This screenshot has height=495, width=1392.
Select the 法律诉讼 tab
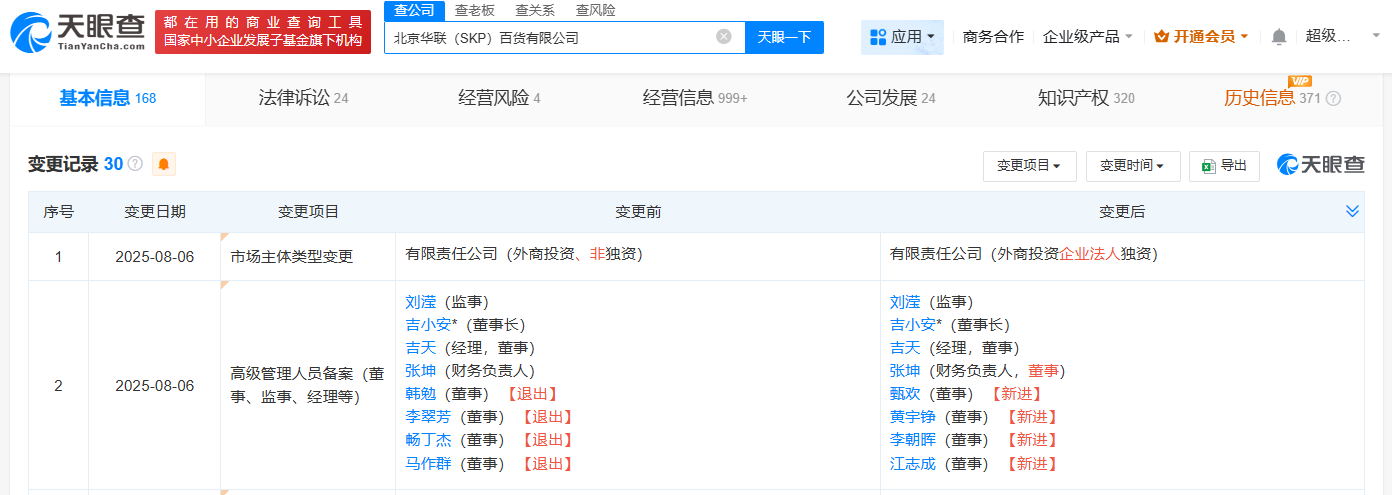point(303,99)
